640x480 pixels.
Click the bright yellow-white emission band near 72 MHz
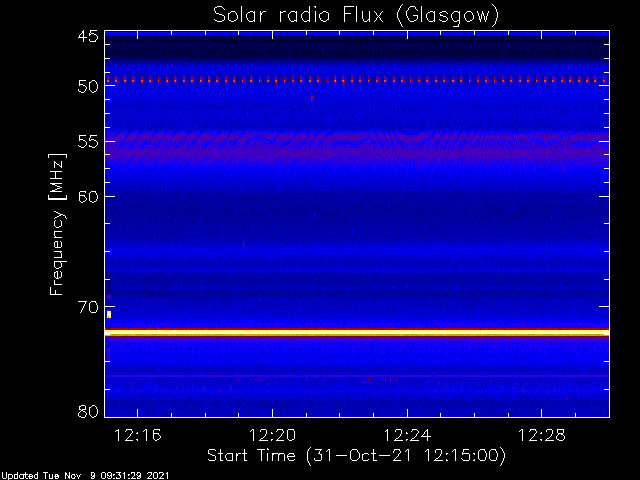click(357, 333)
